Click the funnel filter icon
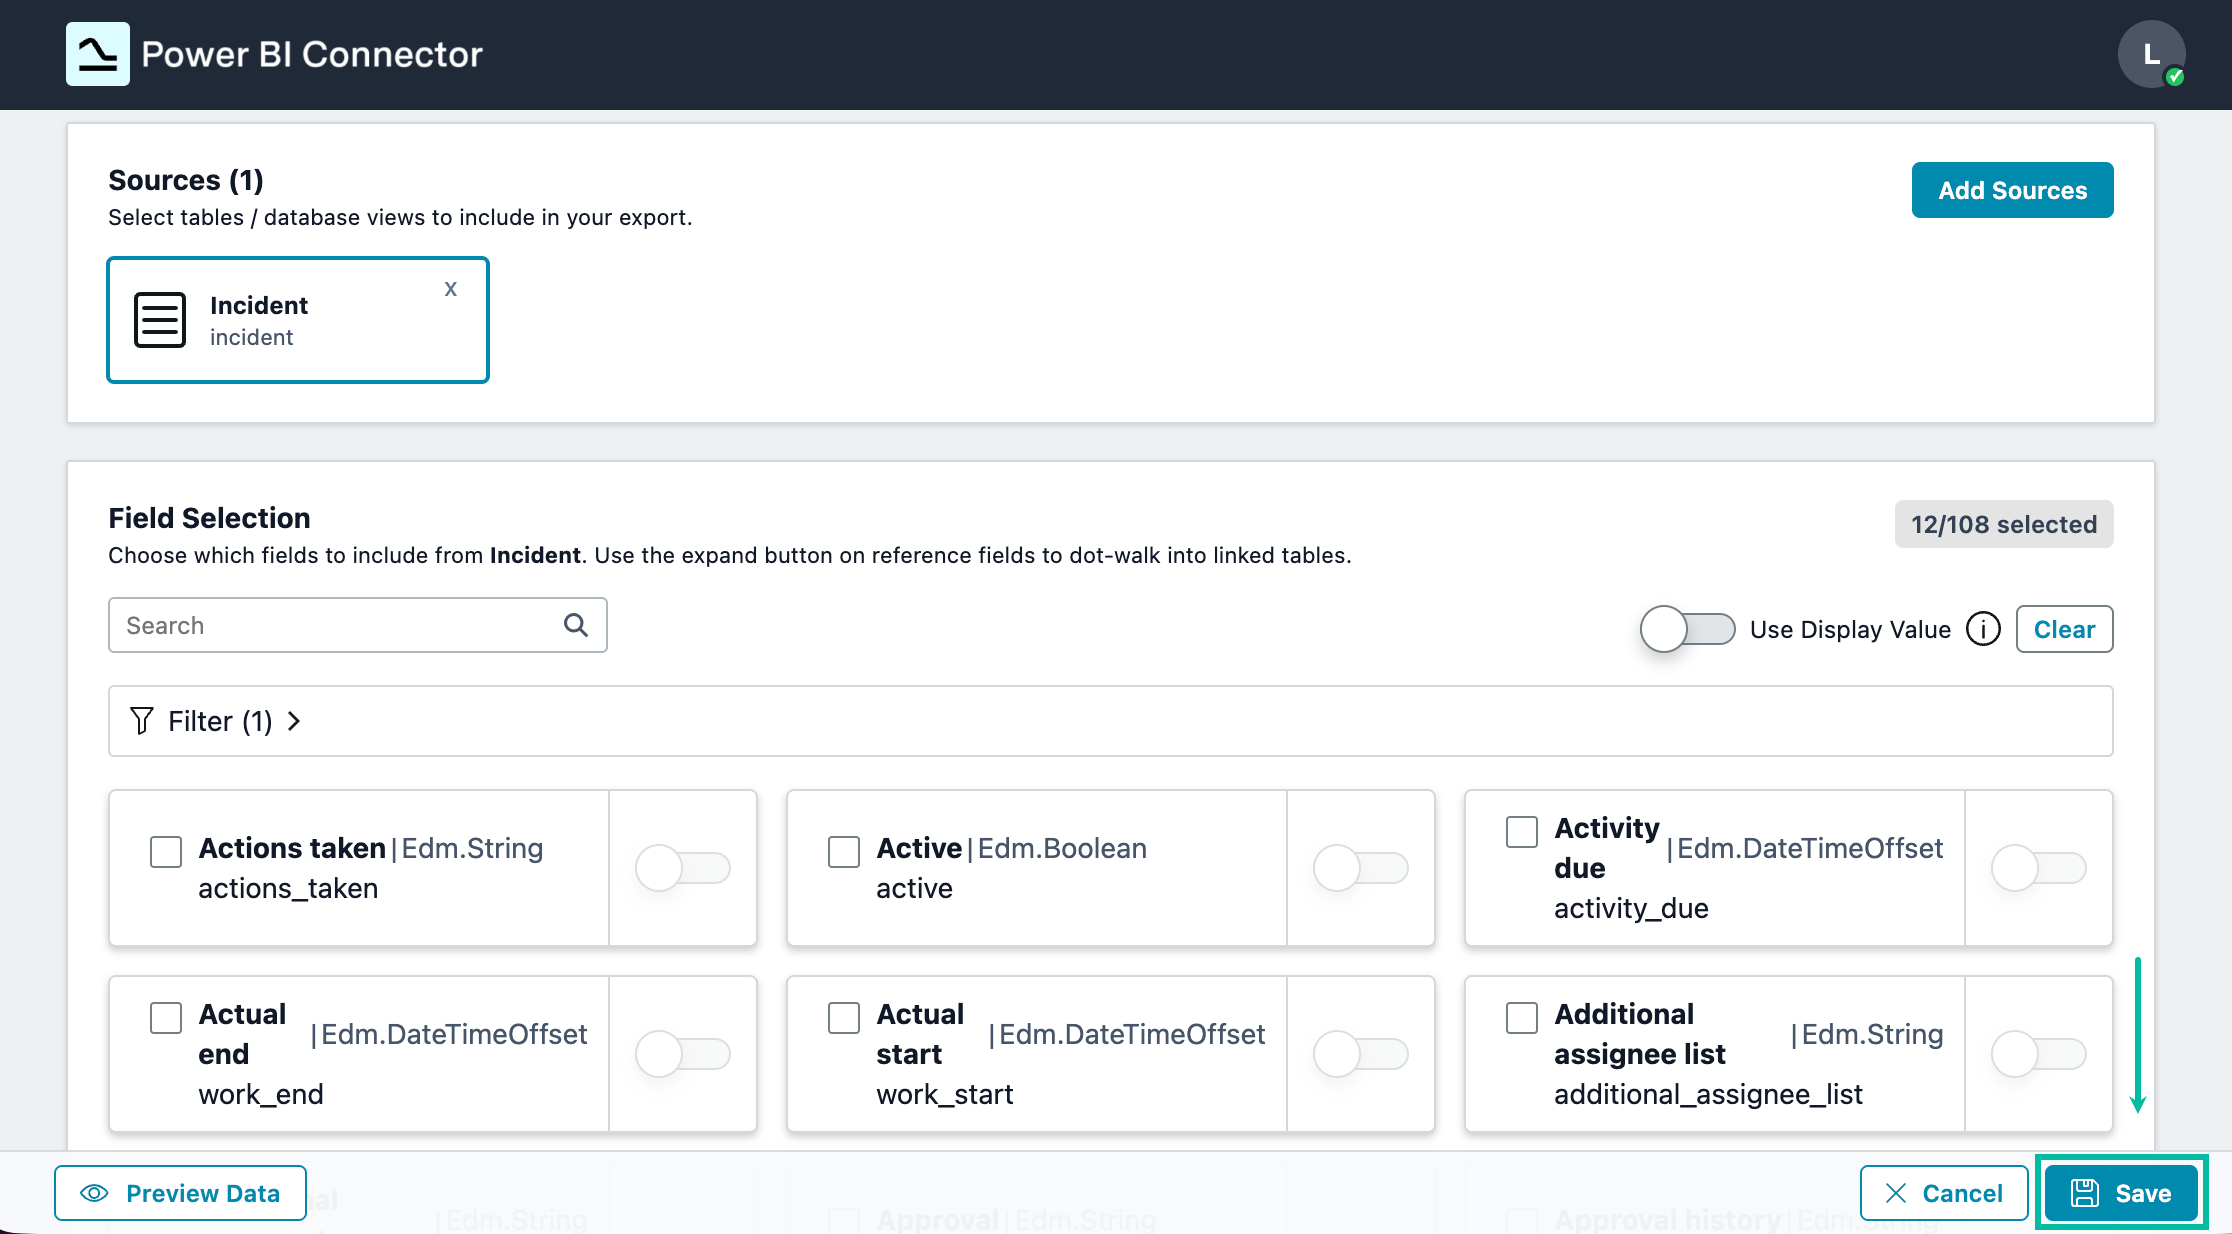The width and height of the screenshot is (2232, 1234). [142, 721]
